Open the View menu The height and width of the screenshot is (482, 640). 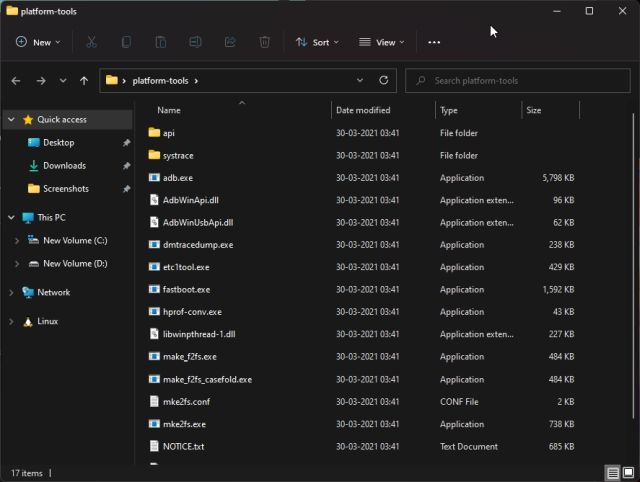(x=382, y=42)
